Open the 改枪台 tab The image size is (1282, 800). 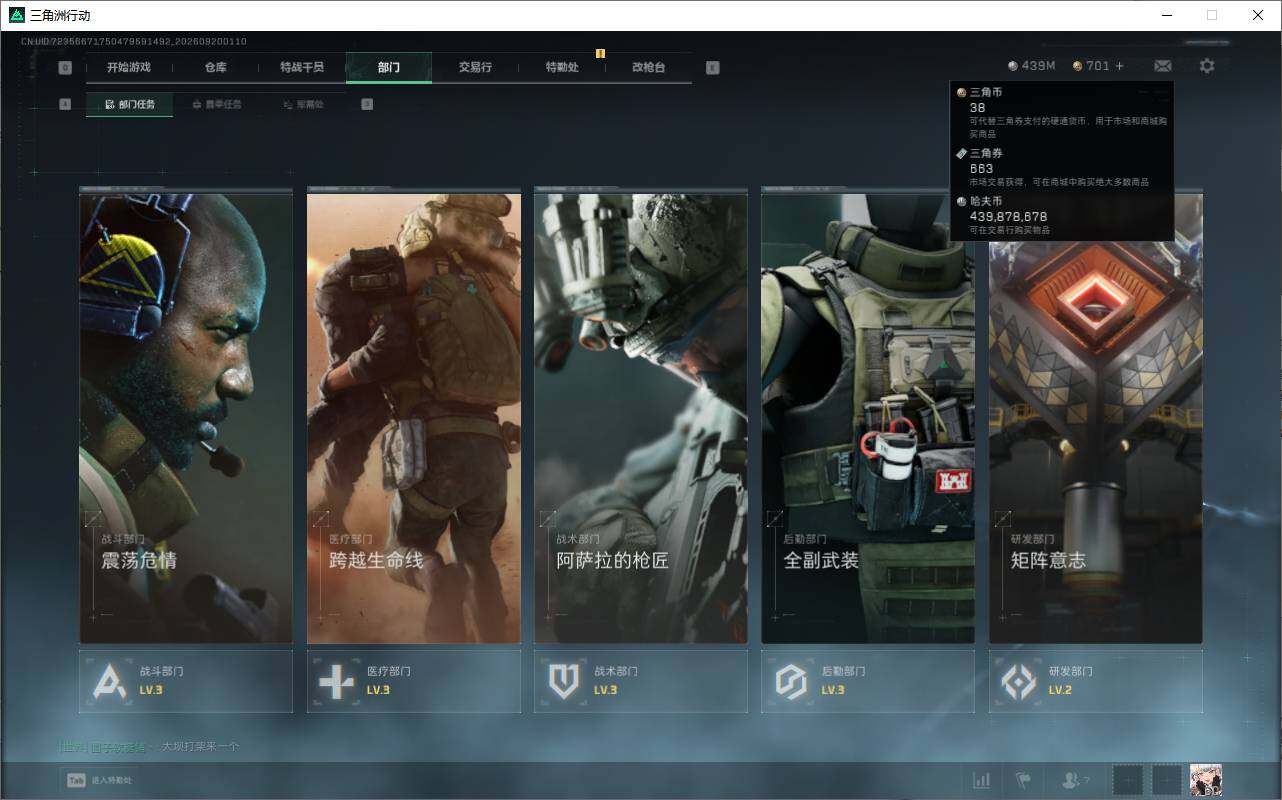point(648,67)
